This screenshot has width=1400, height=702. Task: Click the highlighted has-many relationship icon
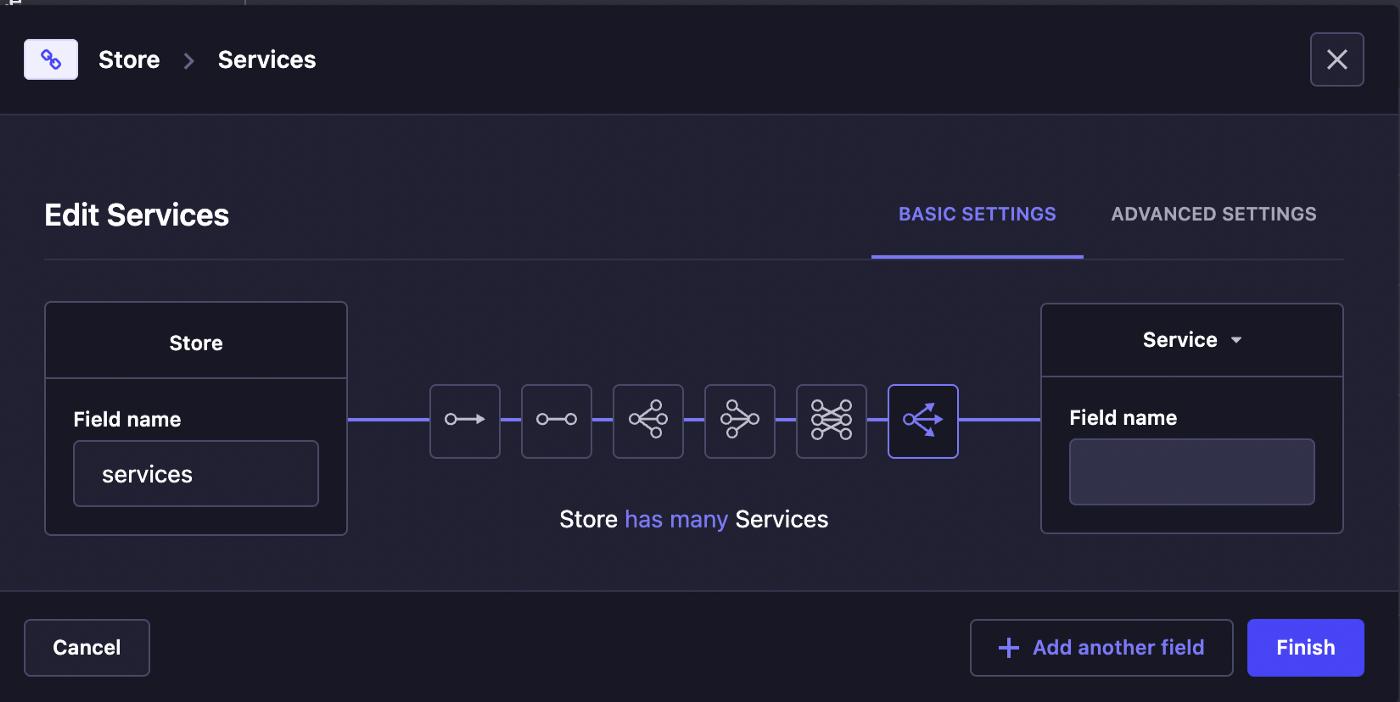[922, 421]
